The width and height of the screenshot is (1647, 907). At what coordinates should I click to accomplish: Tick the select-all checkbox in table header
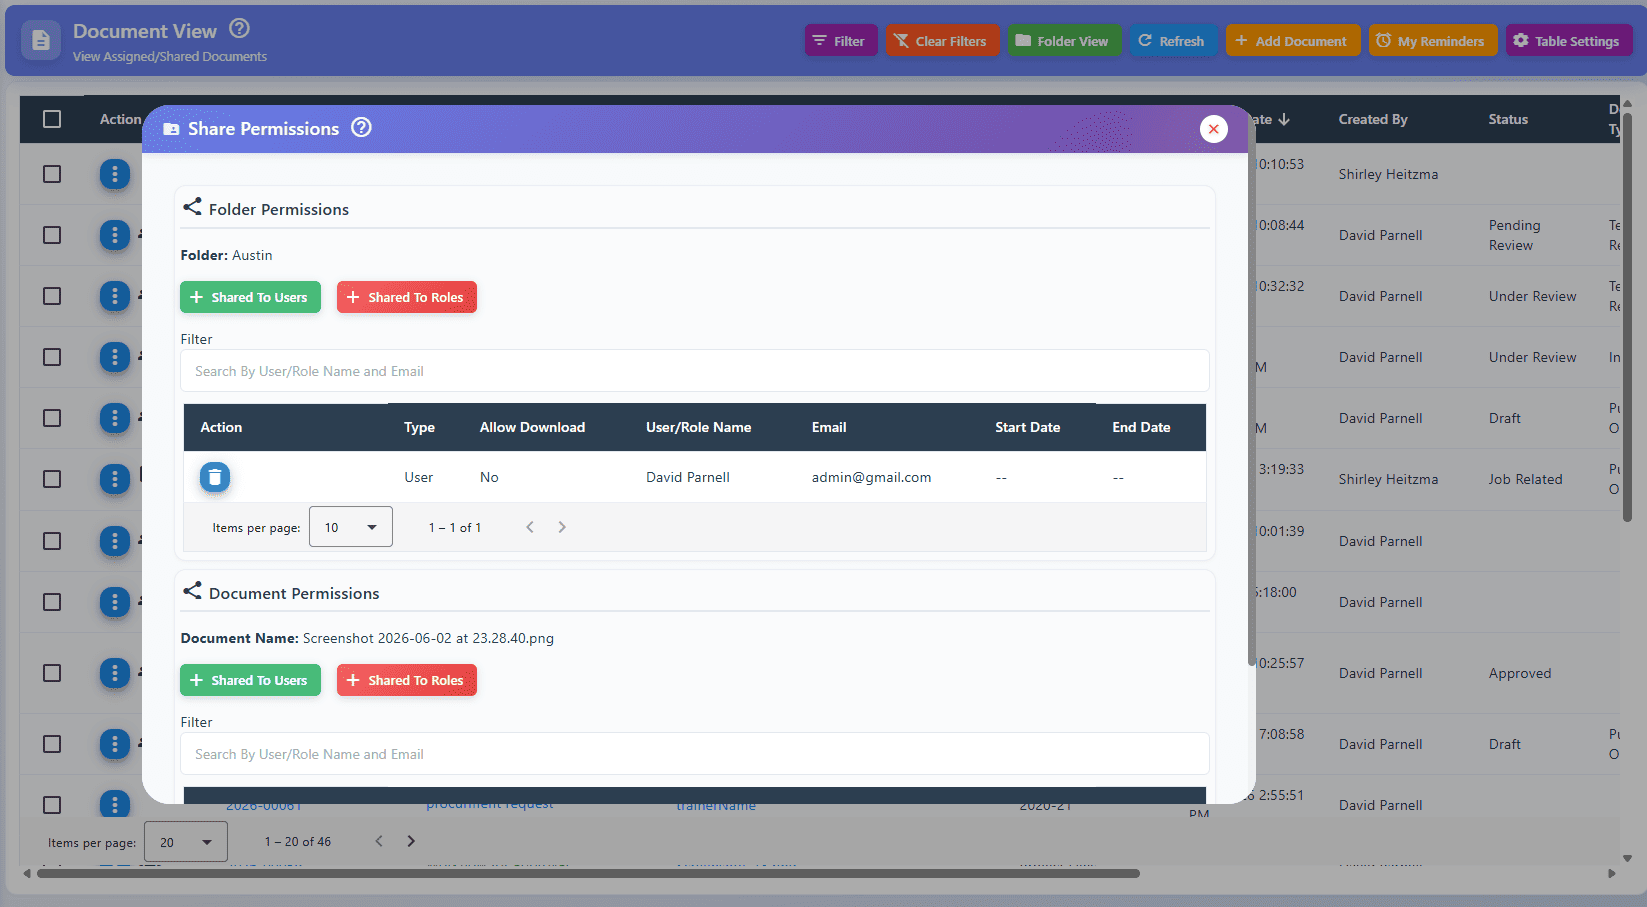[x=52, y=119]
